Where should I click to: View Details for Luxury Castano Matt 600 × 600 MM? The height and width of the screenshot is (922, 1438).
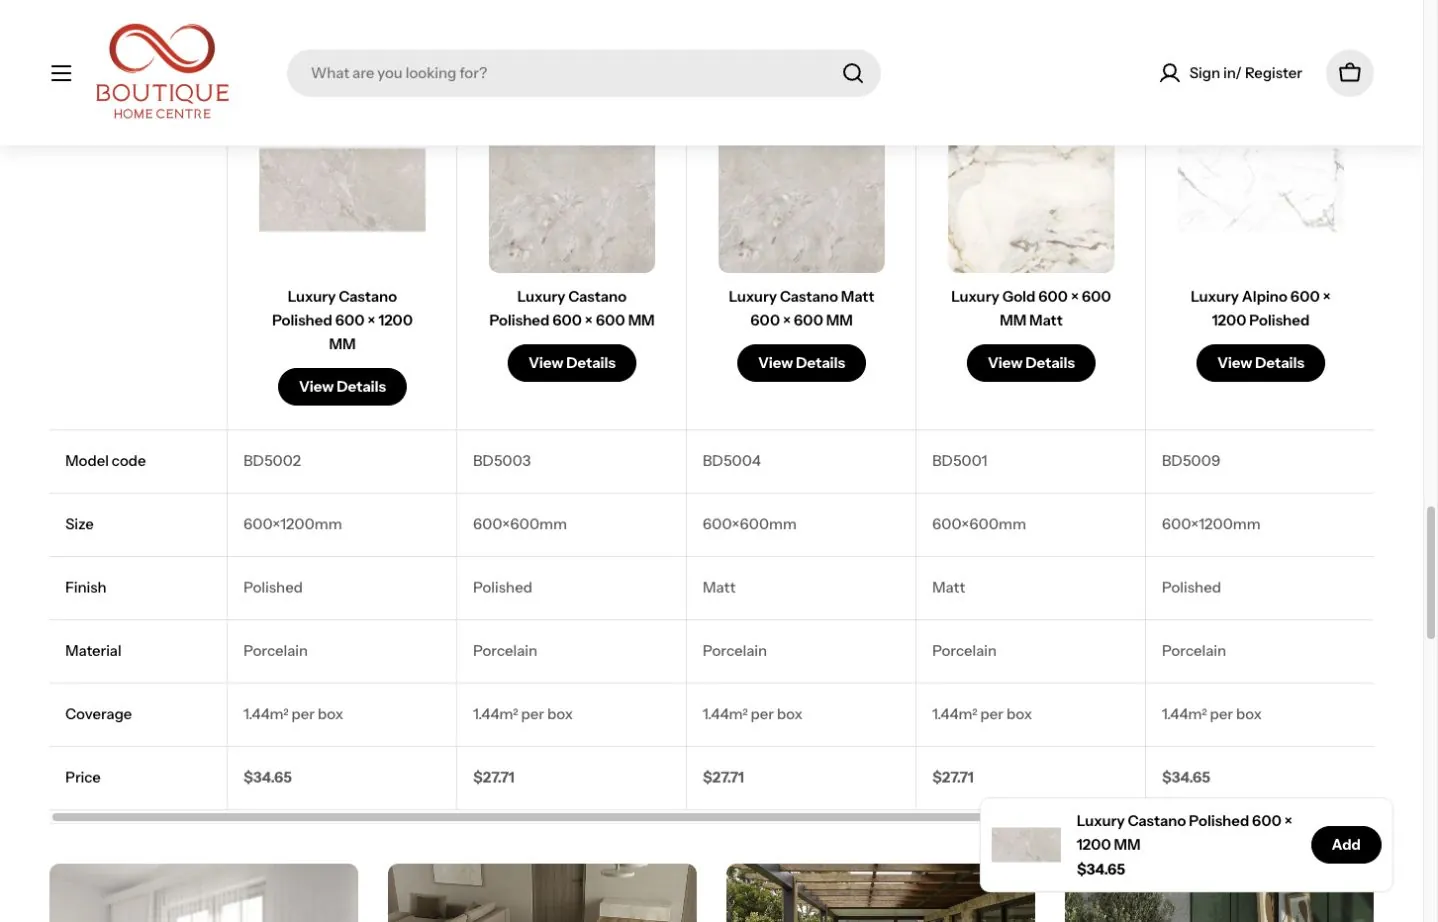(x=801, y=363)
